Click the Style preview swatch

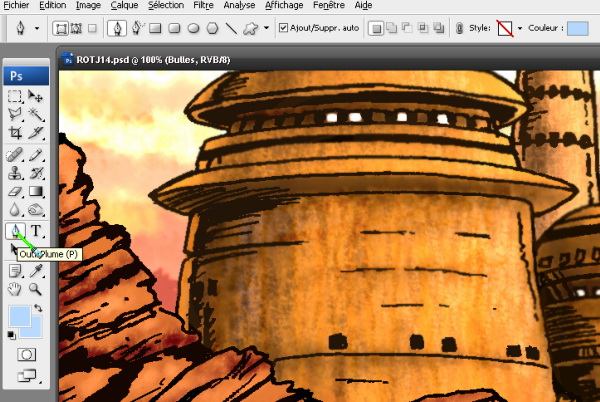pyautogui.click(x=505, y=28)
